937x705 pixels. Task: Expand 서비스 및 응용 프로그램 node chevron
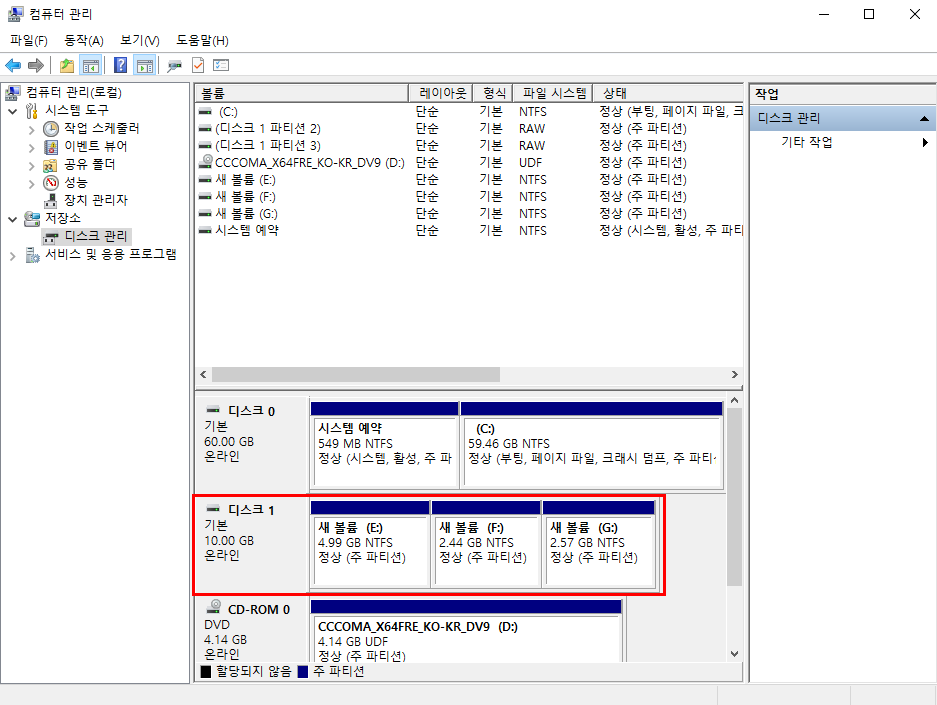pos(13,256)
